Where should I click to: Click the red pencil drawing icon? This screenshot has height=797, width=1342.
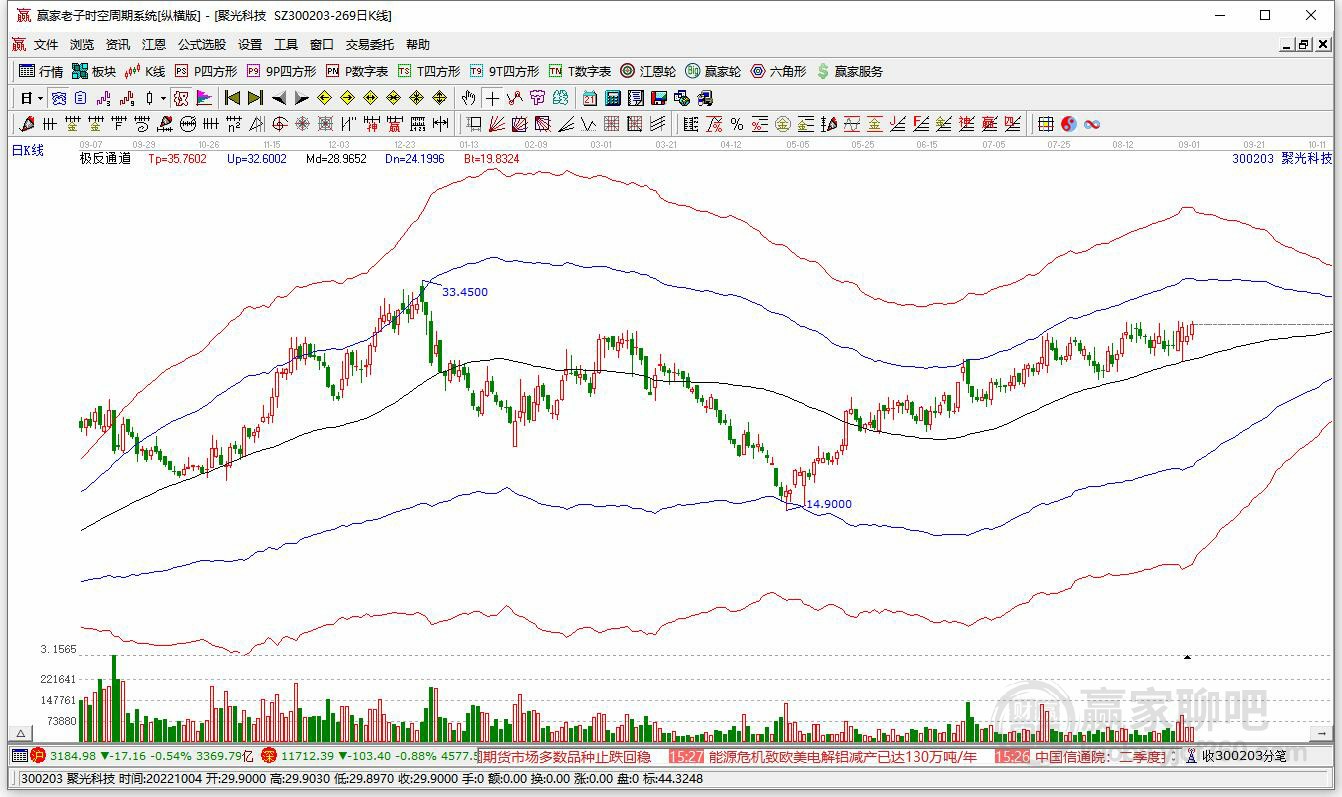click(x=26, y=124)
